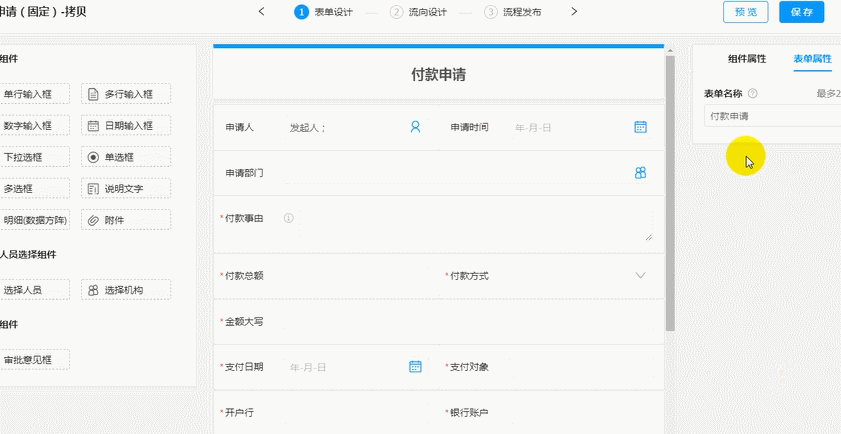Switch to the 表单属性 tab
This screenshot has height=434, width=841.
813,59
